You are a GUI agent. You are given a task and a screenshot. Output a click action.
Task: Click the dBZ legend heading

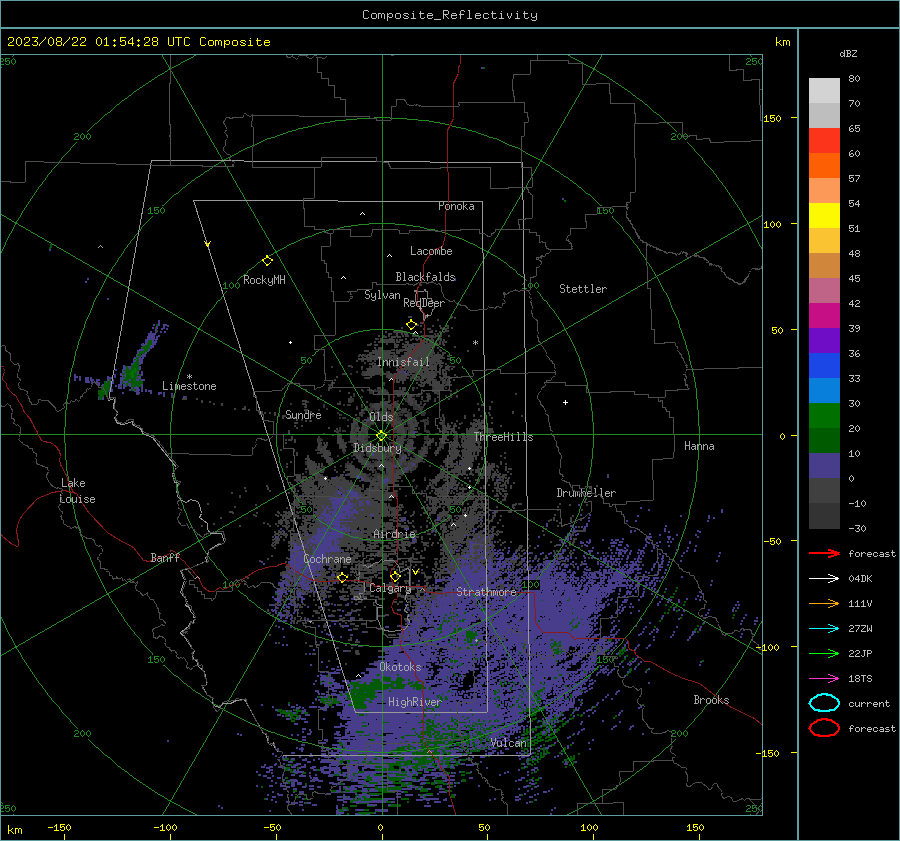(848, 53)
